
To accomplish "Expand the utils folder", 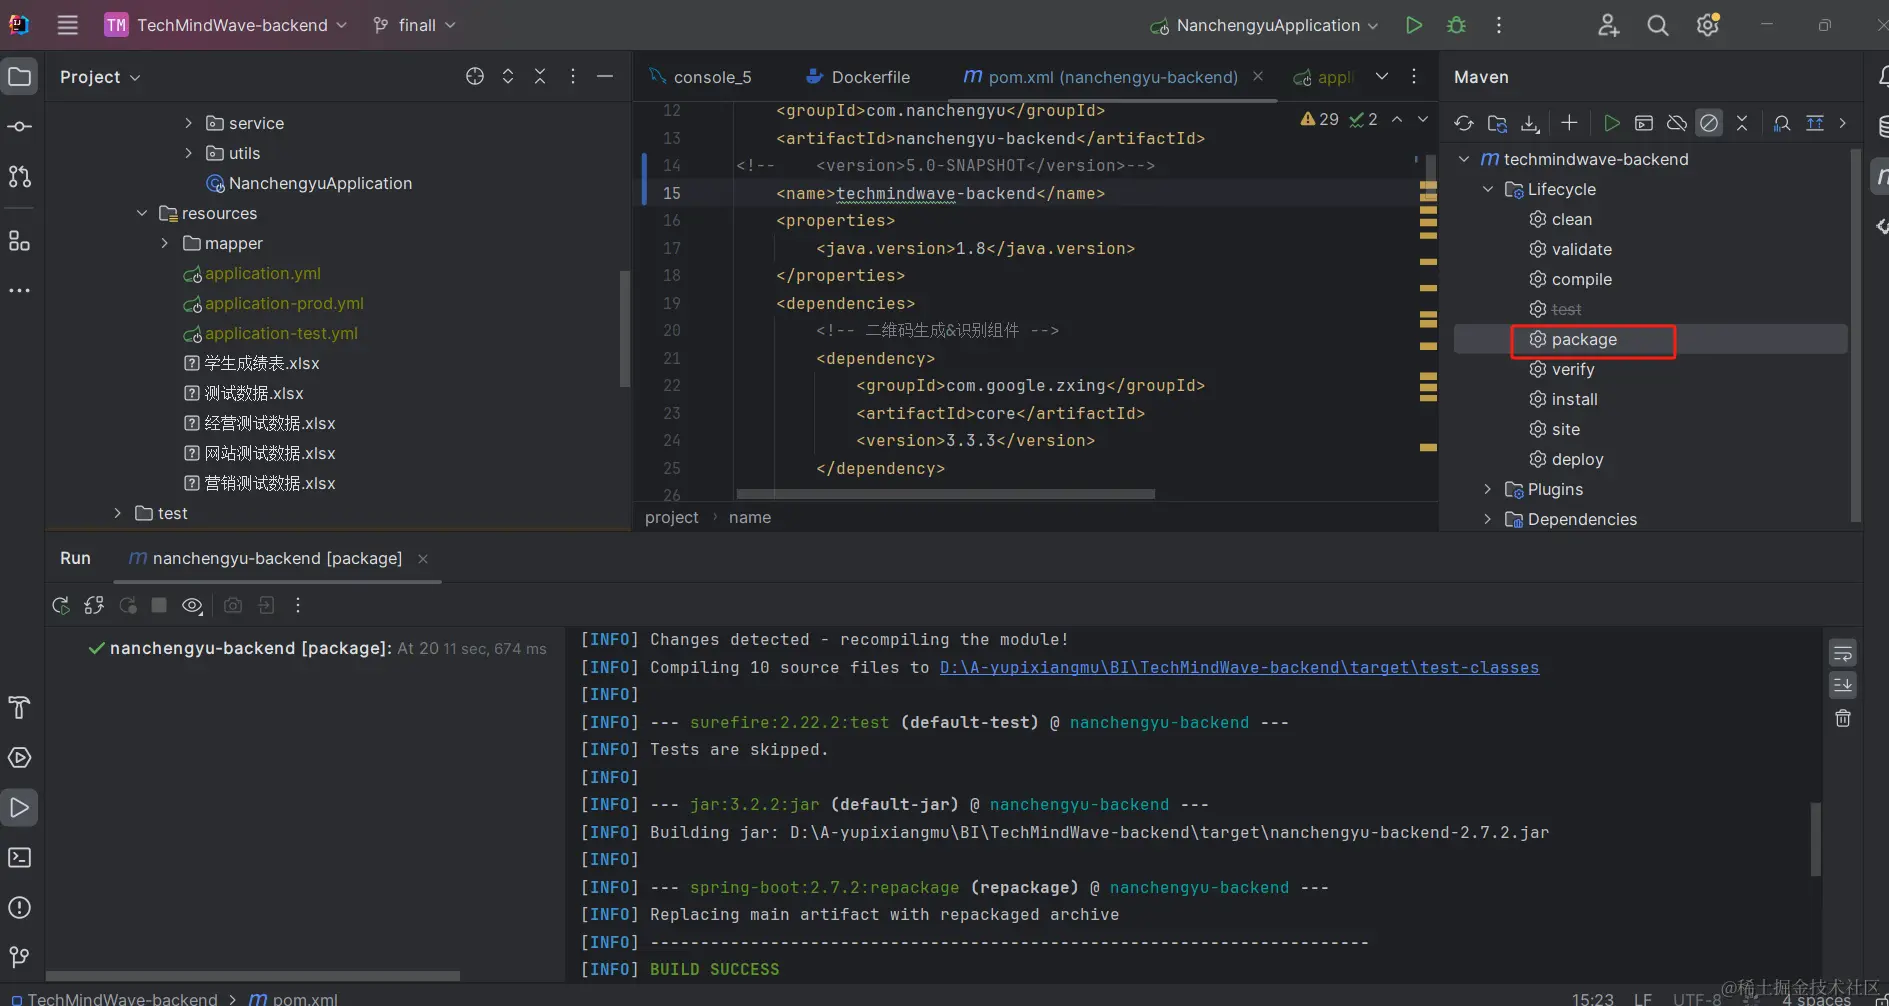I will [188, 153].
